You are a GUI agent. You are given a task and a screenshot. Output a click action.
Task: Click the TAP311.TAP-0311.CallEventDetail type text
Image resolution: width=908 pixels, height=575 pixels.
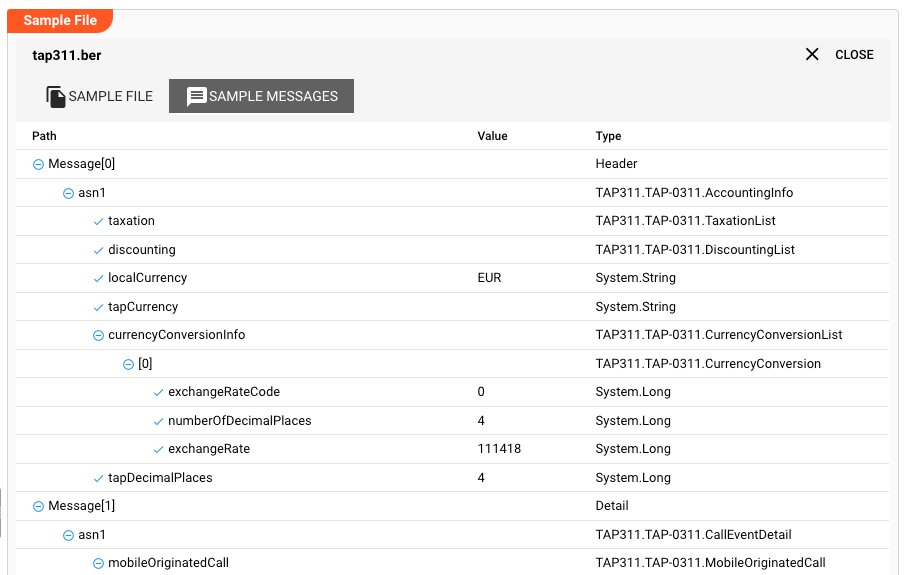[693, 534]
